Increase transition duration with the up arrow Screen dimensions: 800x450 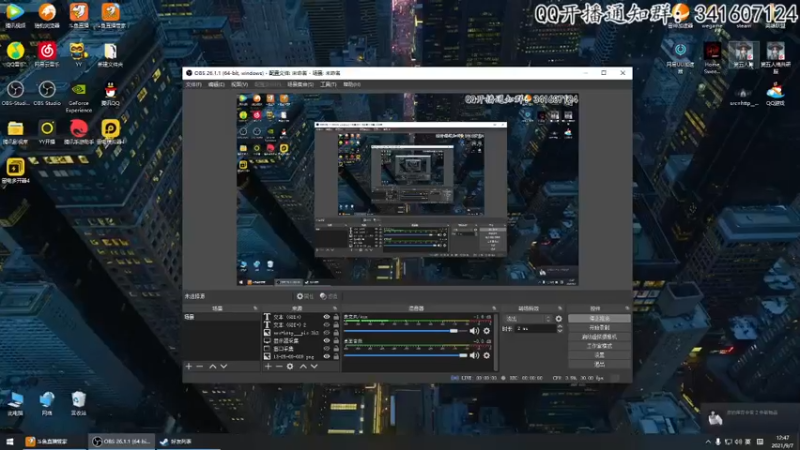pyautogui.click(x=560, y=327)
